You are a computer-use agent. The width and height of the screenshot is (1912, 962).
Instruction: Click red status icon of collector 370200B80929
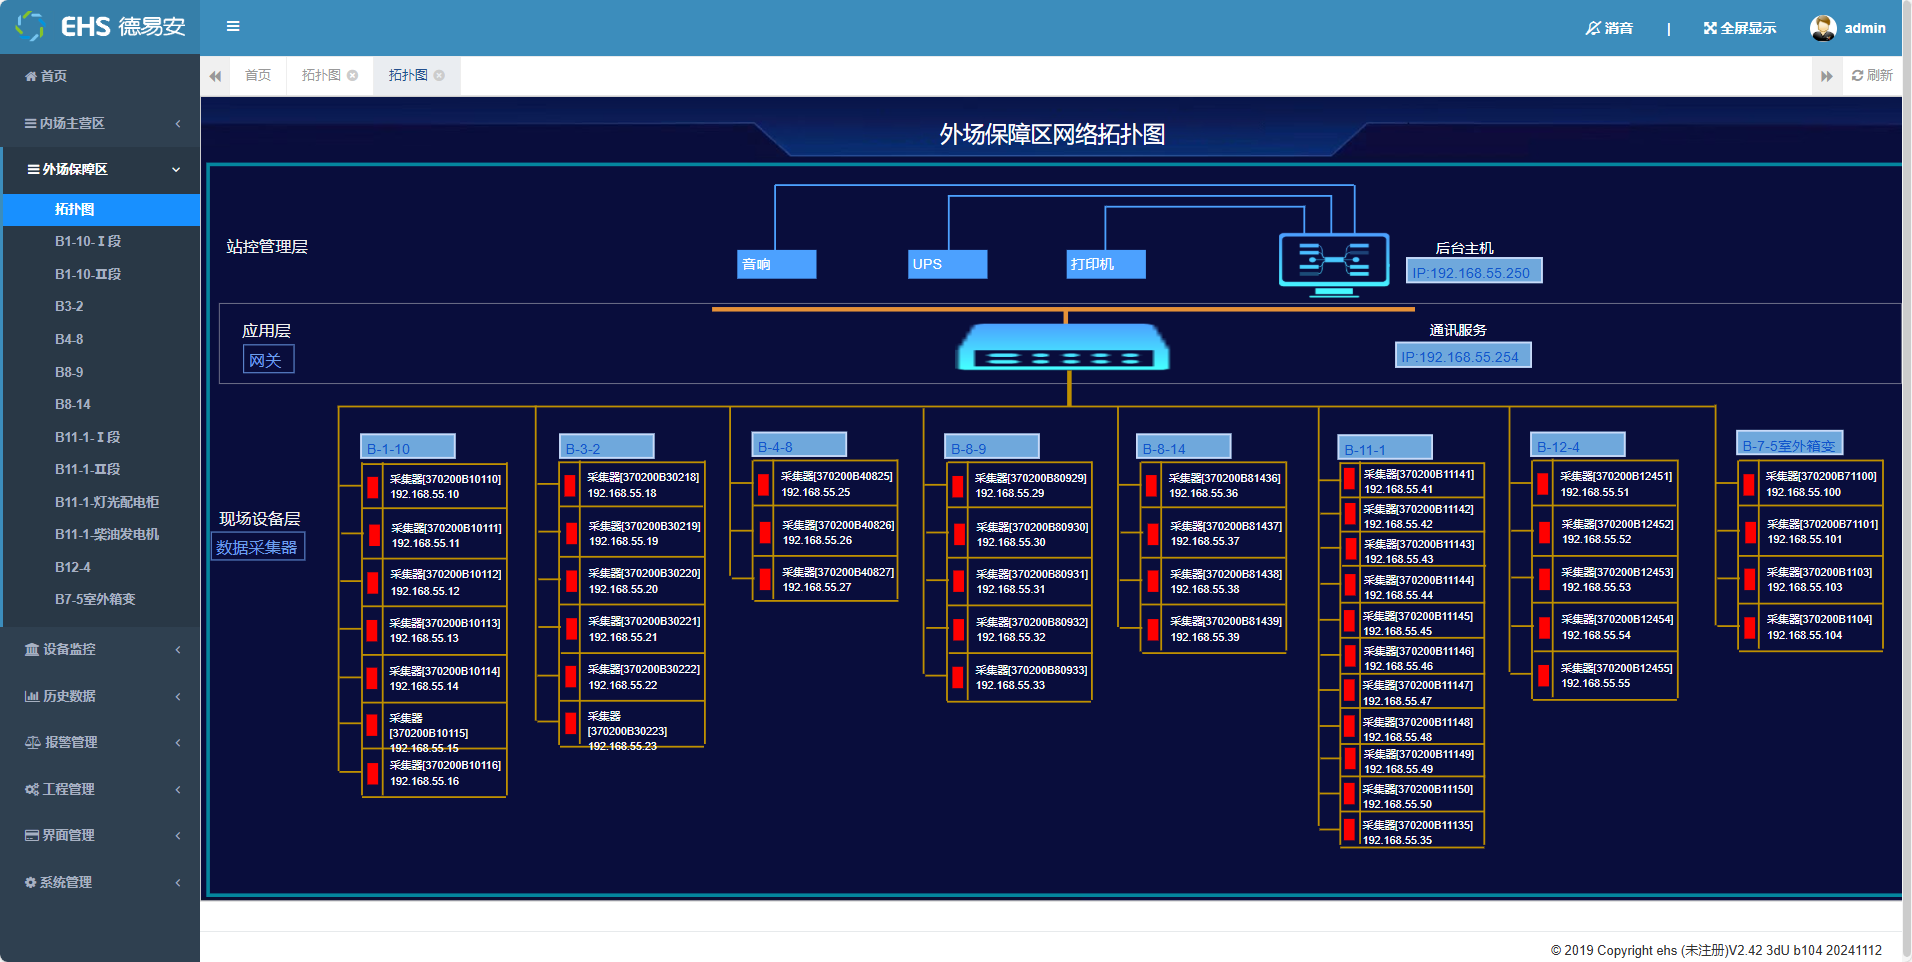(x=958, y=486)
